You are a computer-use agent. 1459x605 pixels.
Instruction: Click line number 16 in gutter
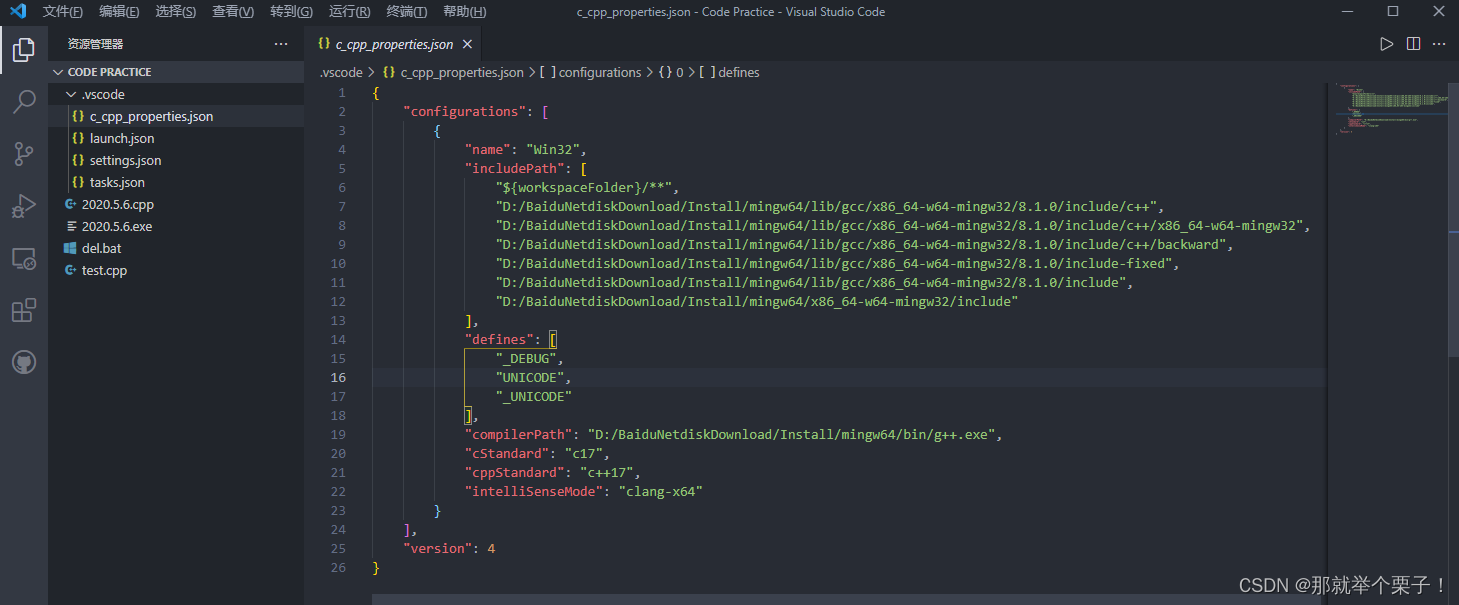338,378
